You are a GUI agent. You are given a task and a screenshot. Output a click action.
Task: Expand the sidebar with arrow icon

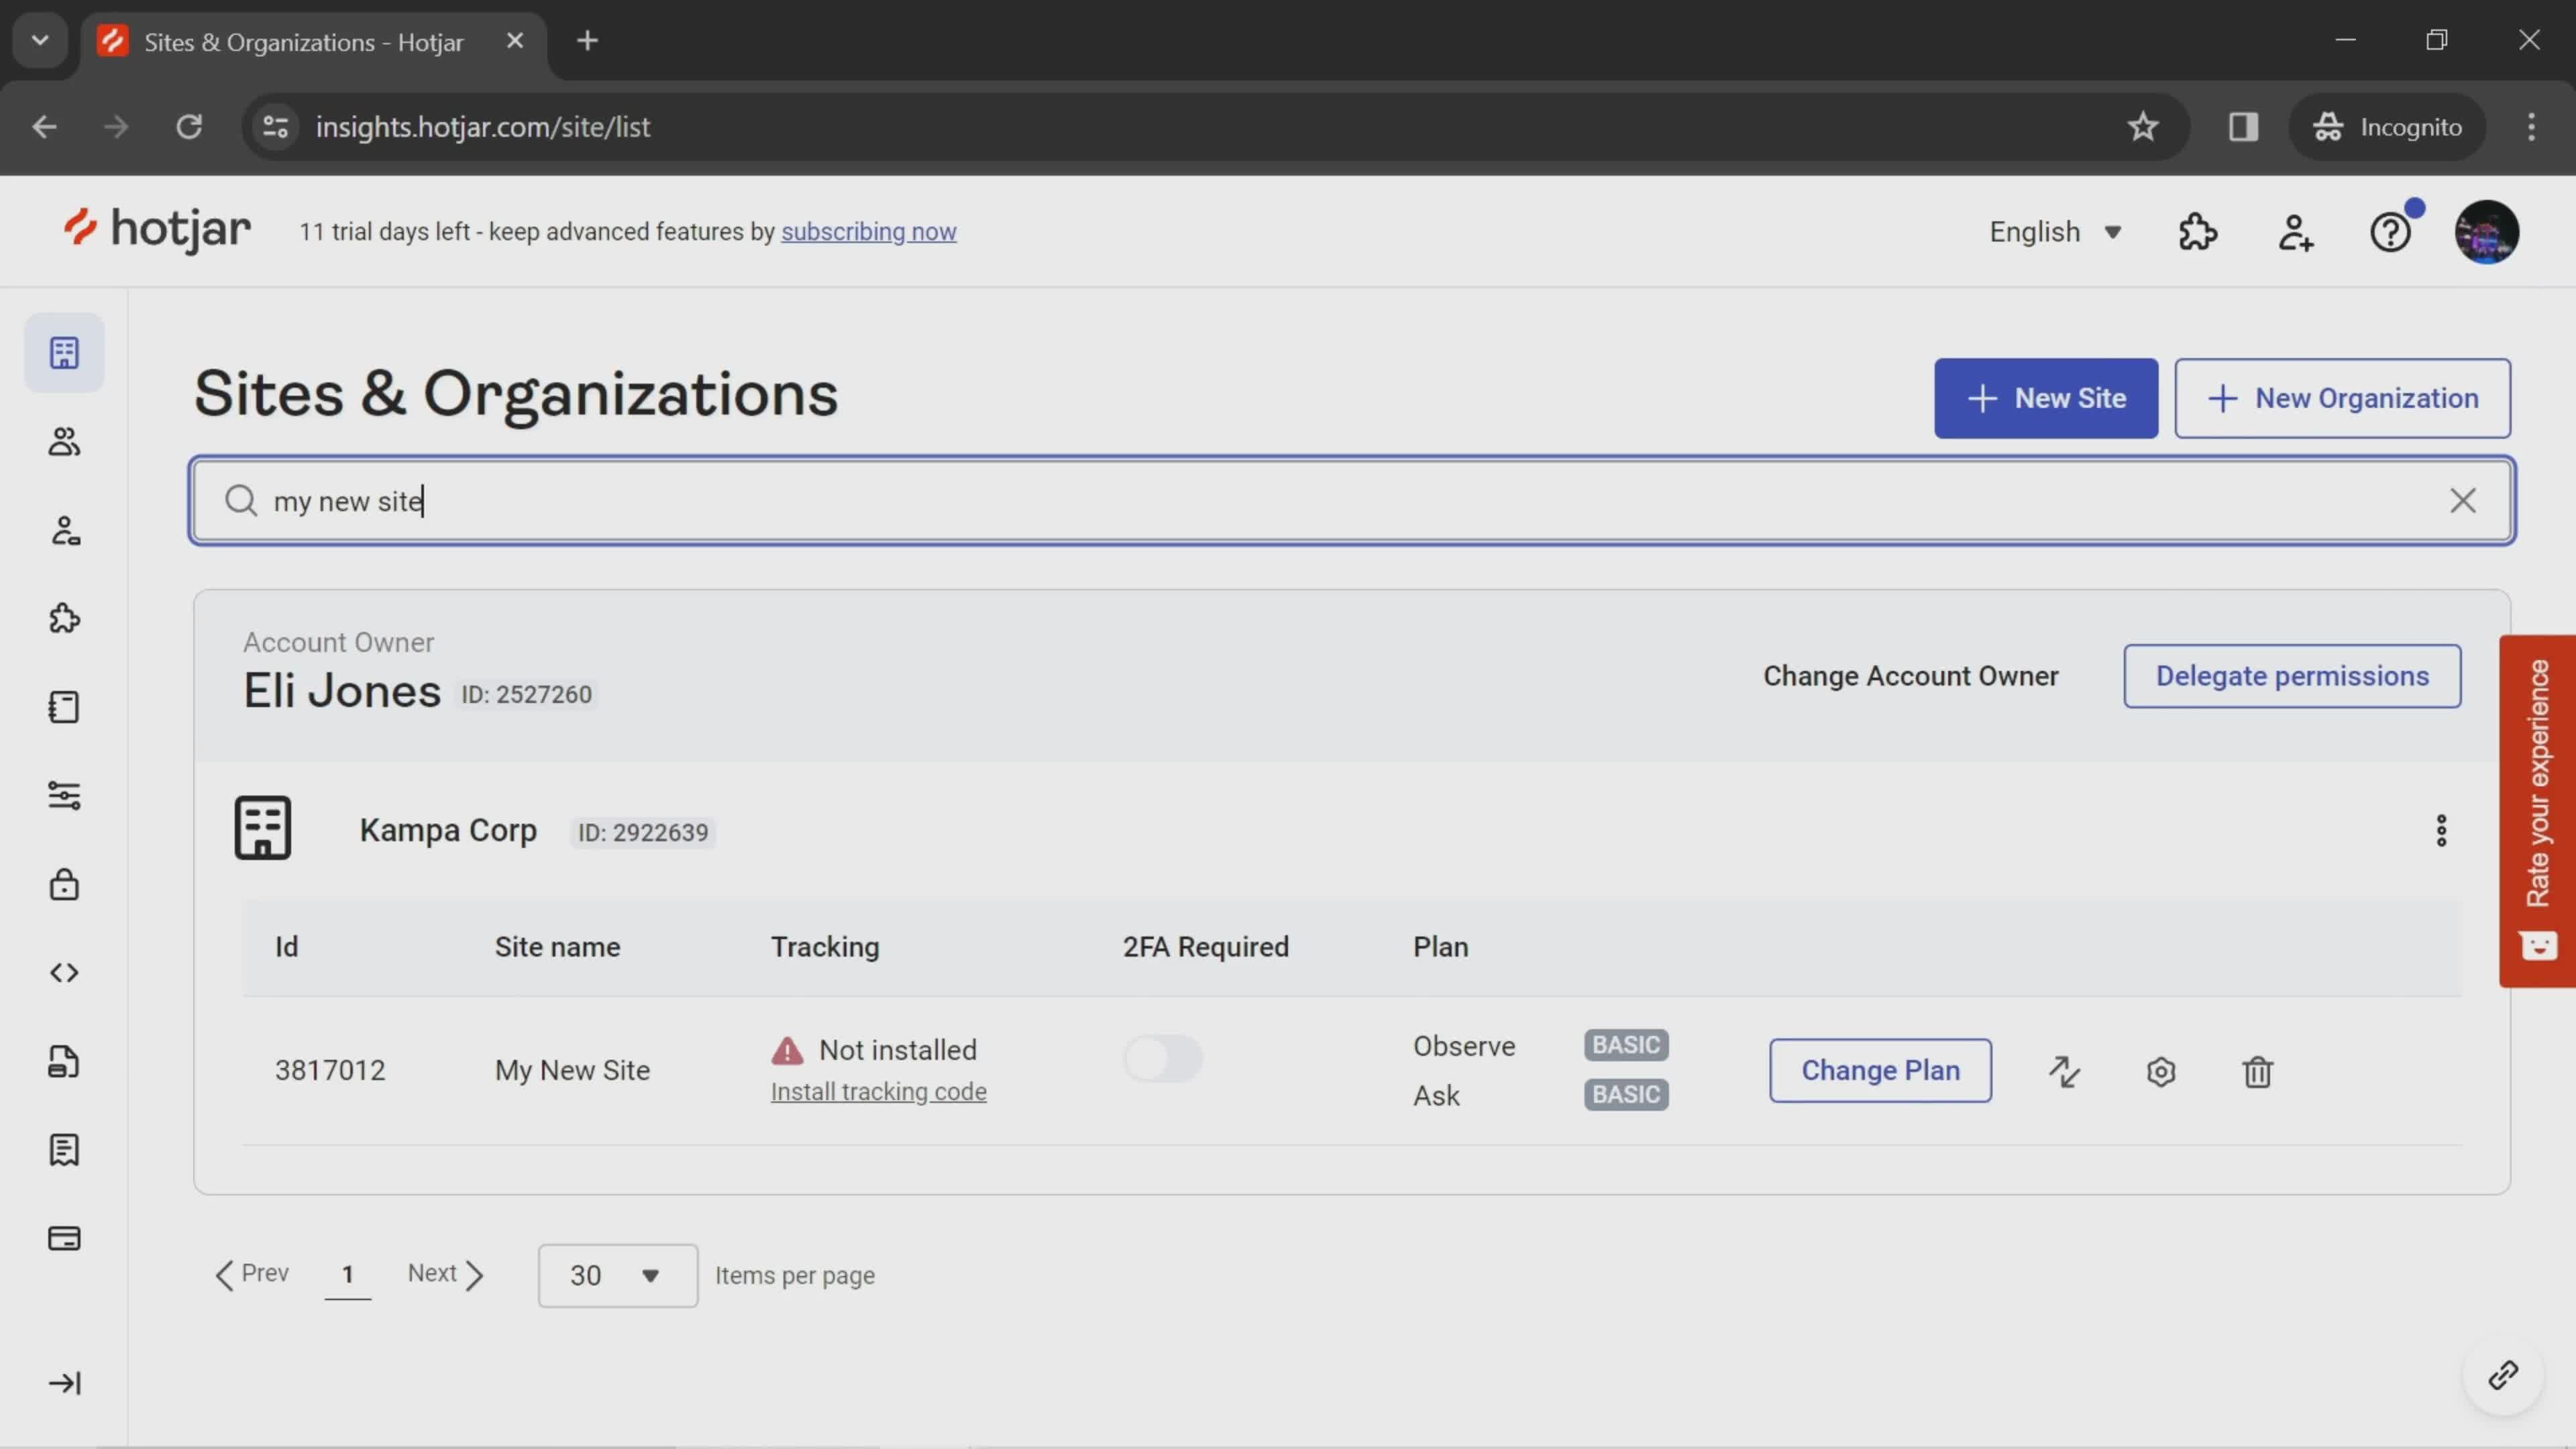pos(64,1383)
